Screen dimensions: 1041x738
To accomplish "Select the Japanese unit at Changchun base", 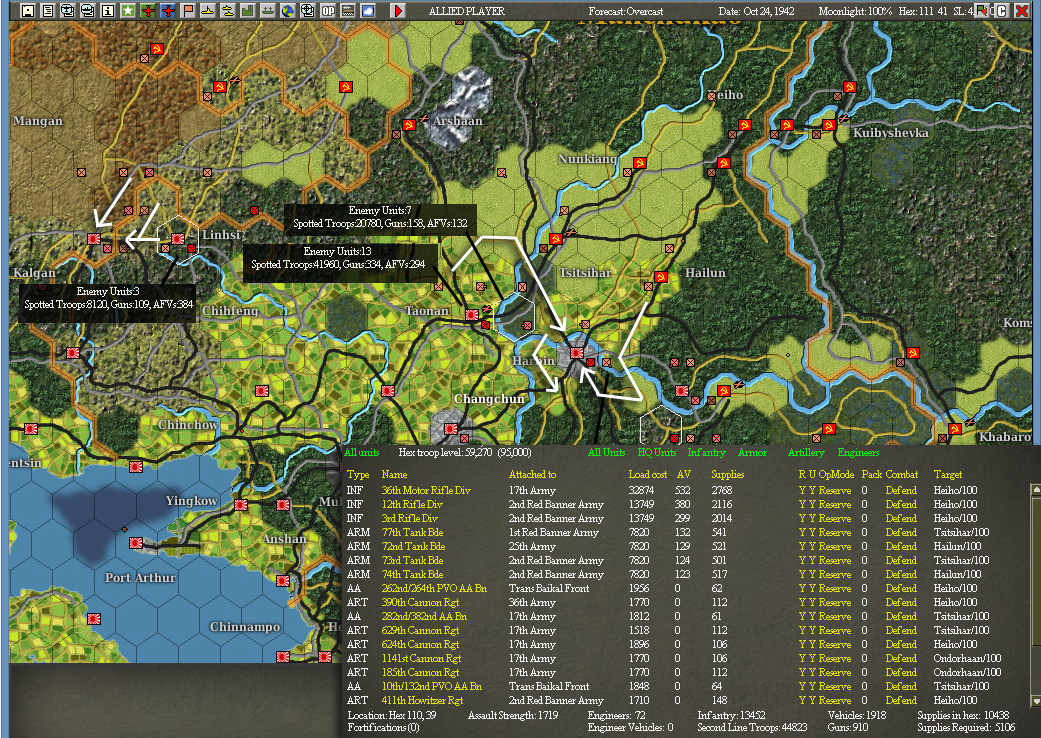I will pos(451,429).
